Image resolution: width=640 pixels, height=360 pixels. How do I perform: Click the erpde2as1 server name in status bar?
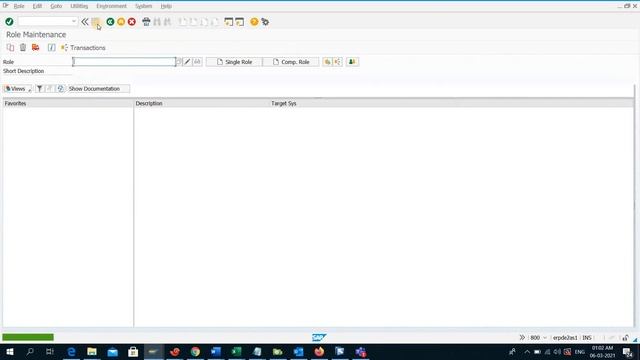click(565, 338)
